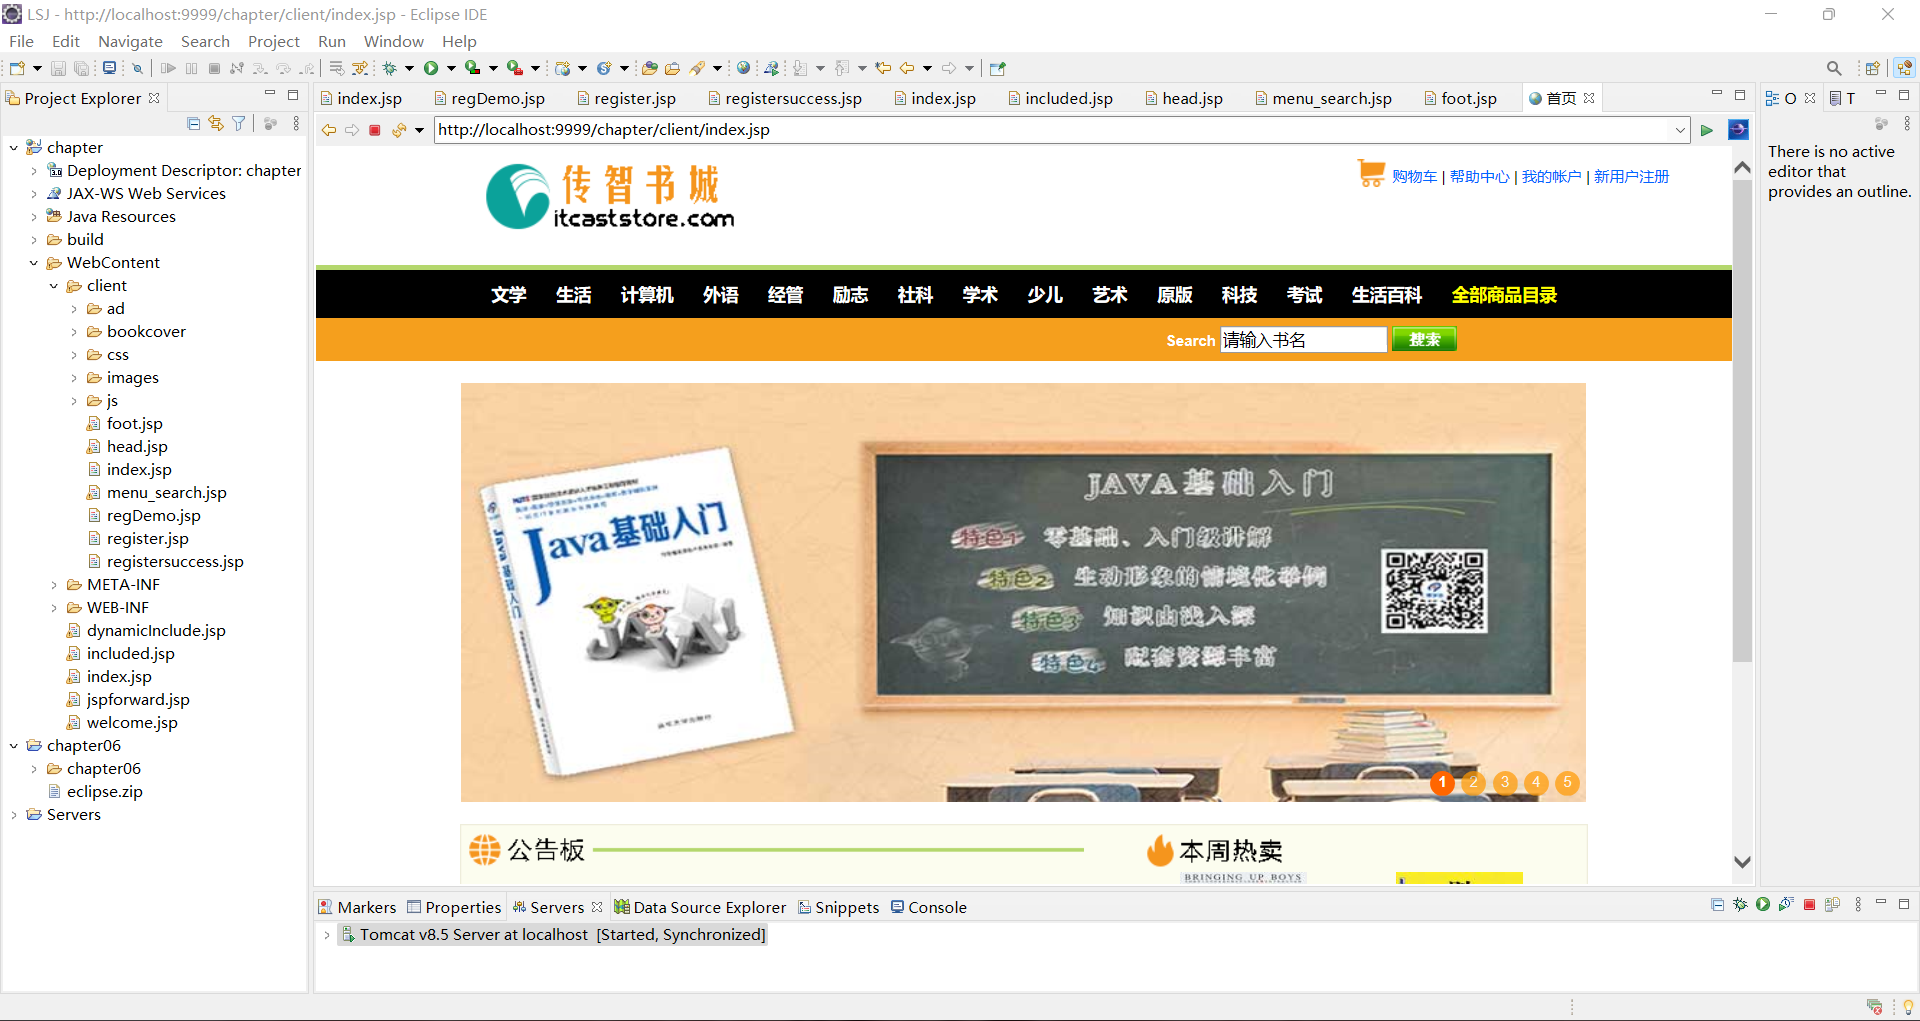Start the server in debug mode
Screen dimensions: 1920x1021
pyautogui.click(x=1738, y=904)
